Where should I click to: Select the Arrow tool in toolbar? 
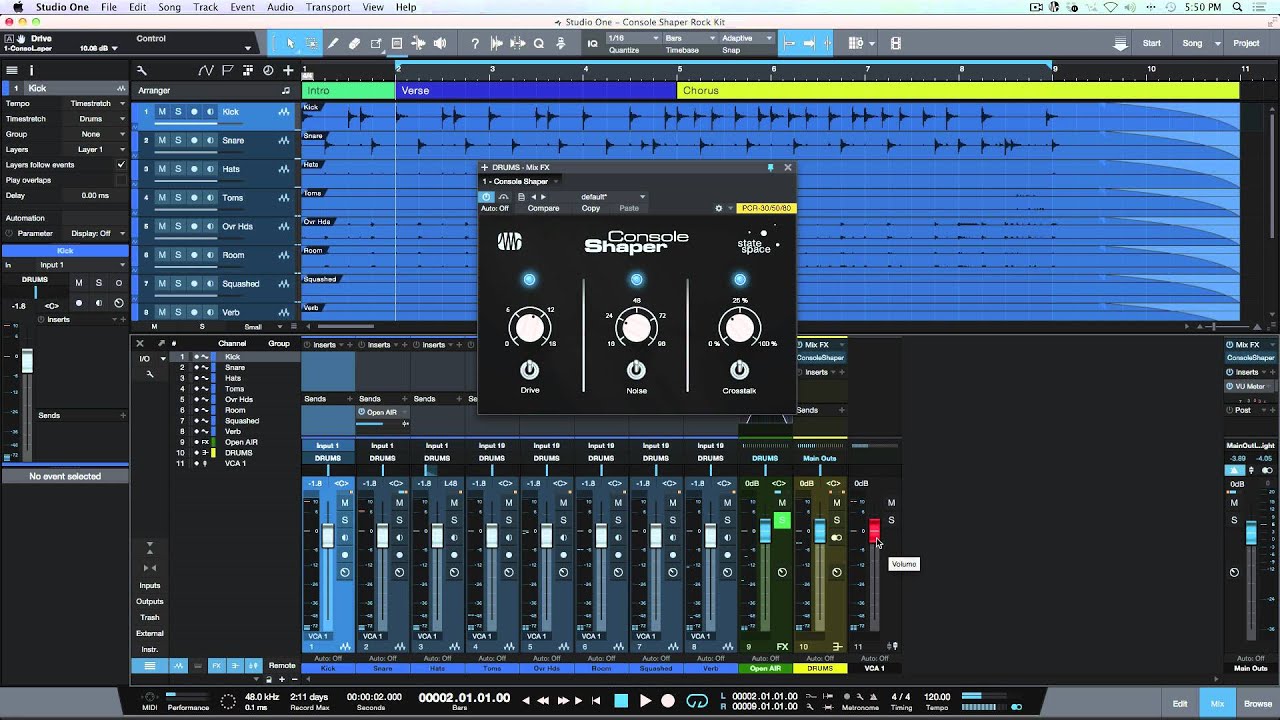pyautogui.click(x=290, y=43)
